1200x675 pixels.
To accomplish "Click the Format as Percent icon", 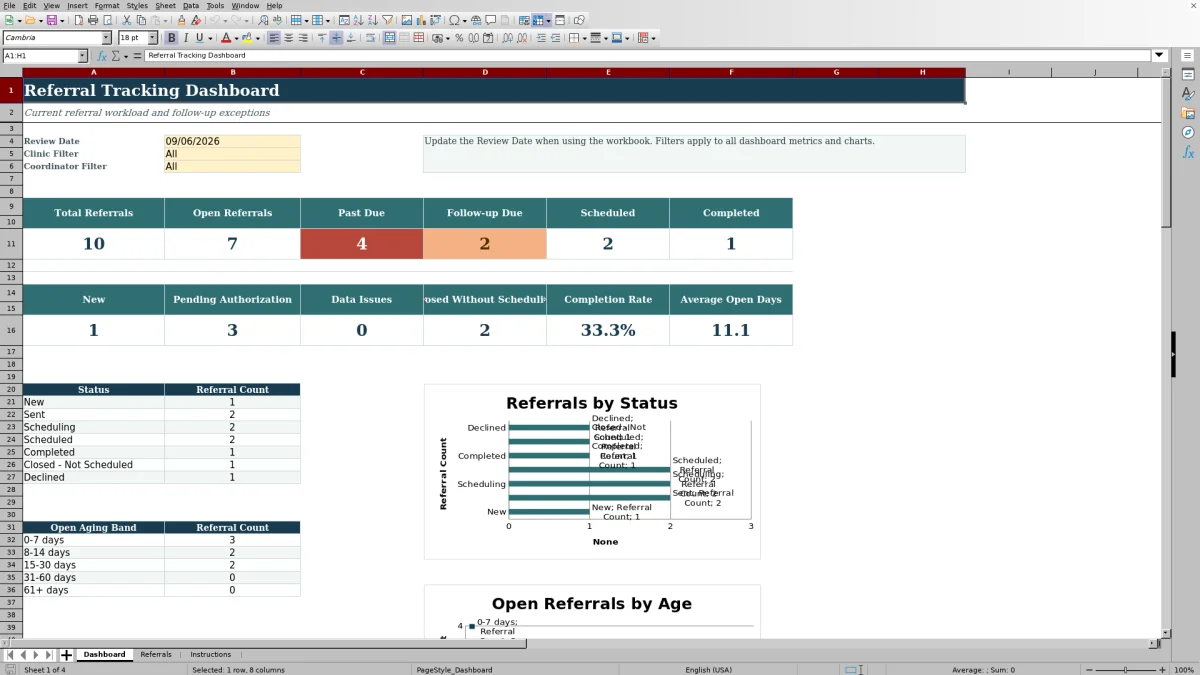I will (459, 38).
